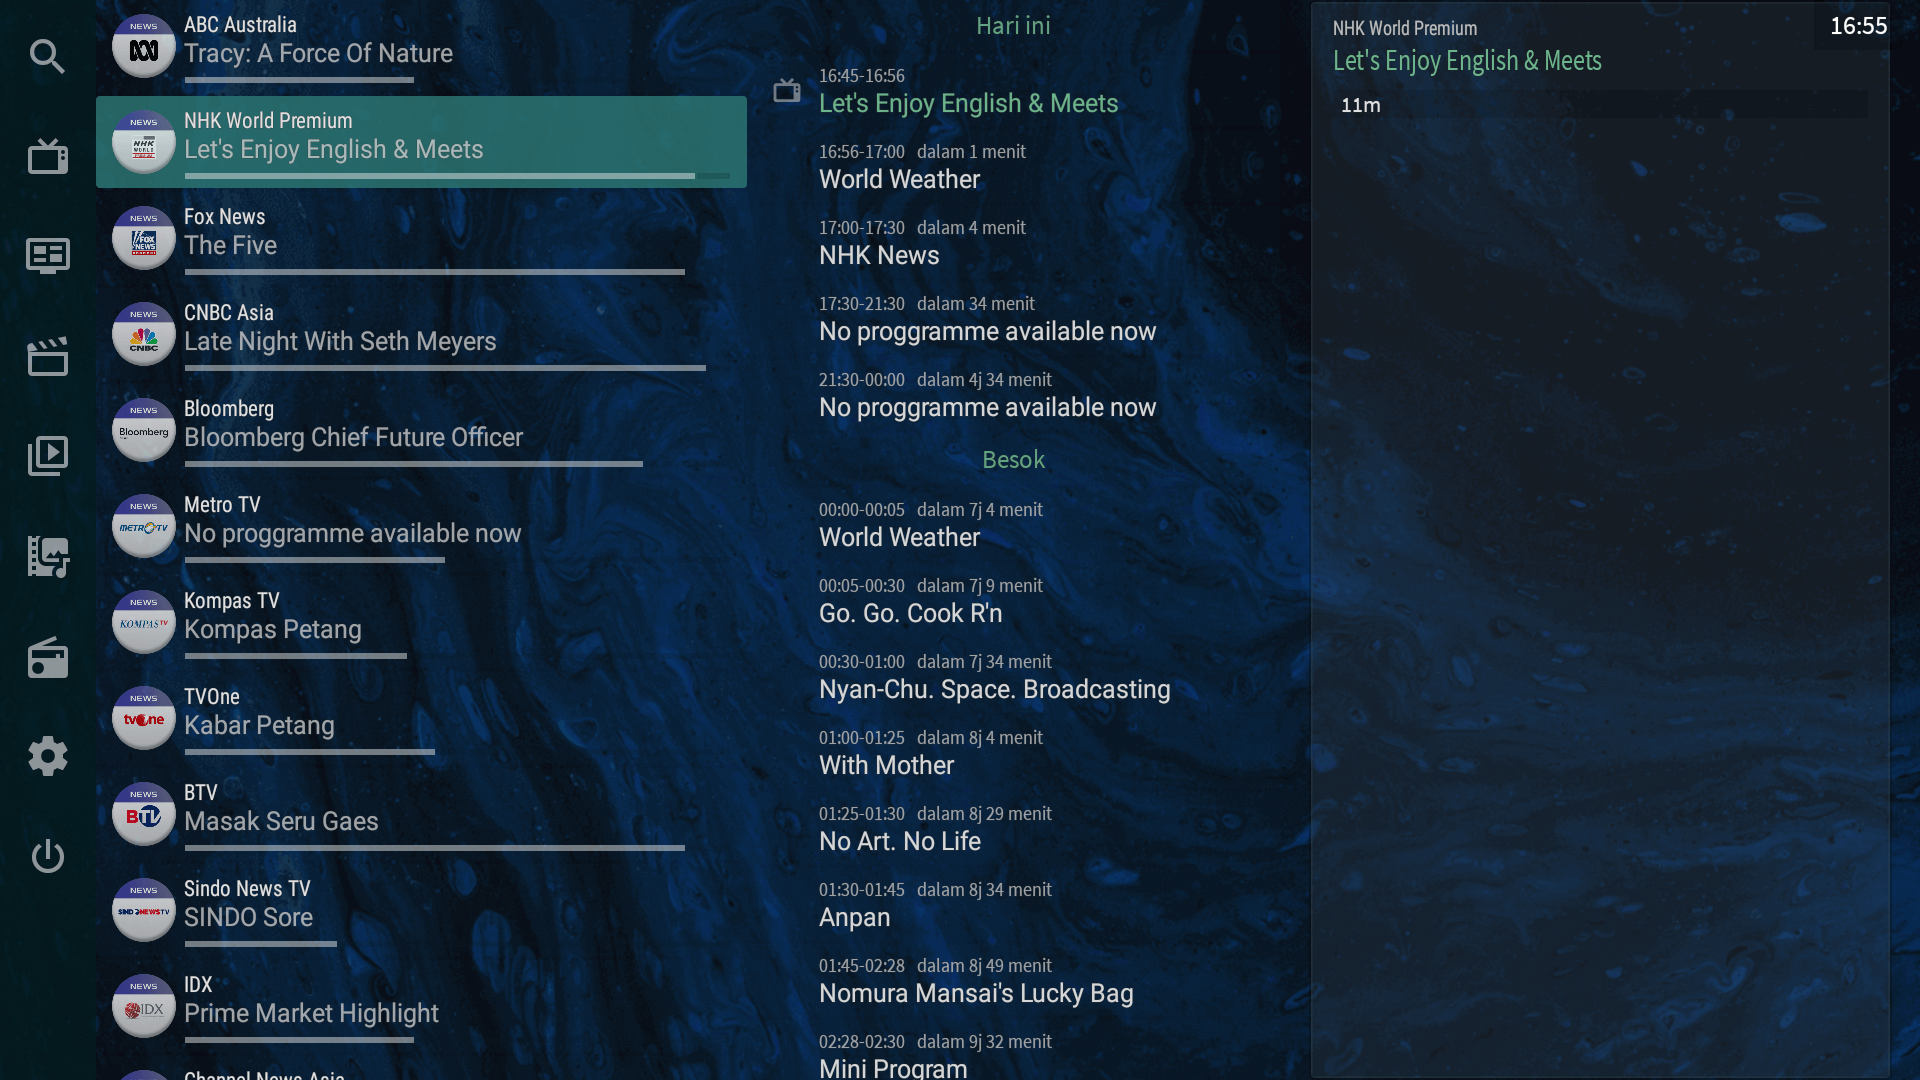
Task: Click CNBC Asia progress bar
Action: pos(445,368)
